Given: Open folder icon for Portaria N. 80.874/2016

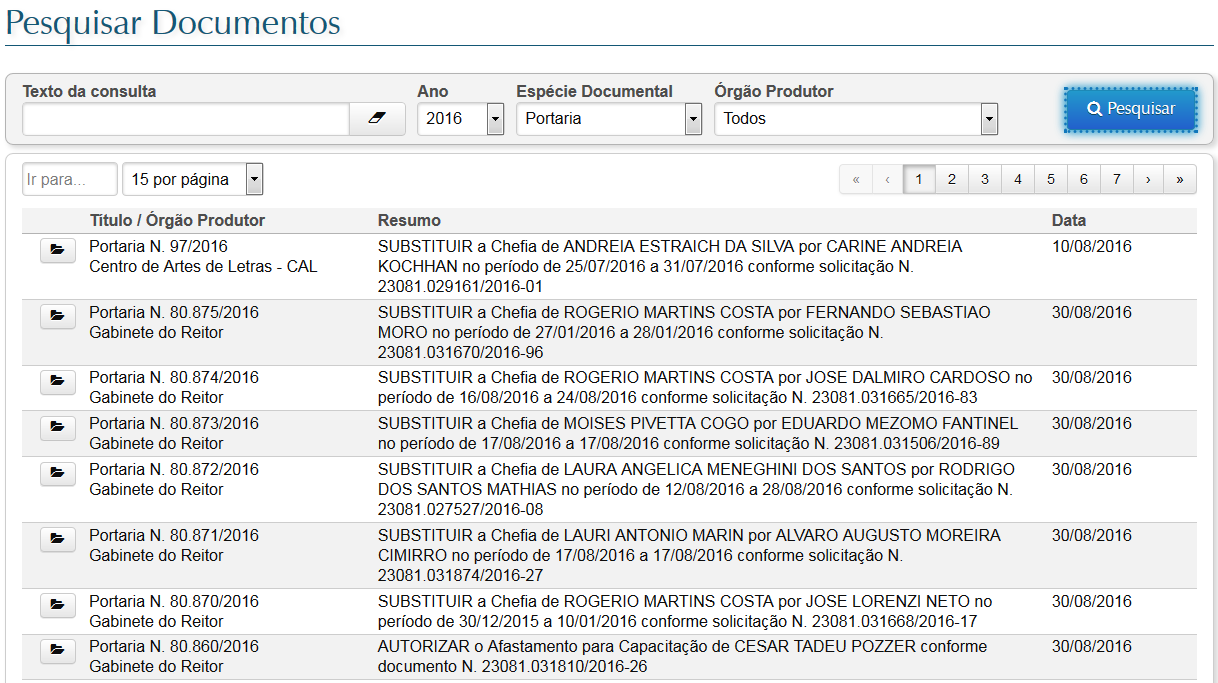Looking at the screenshot, I should (x=57, y=381).
